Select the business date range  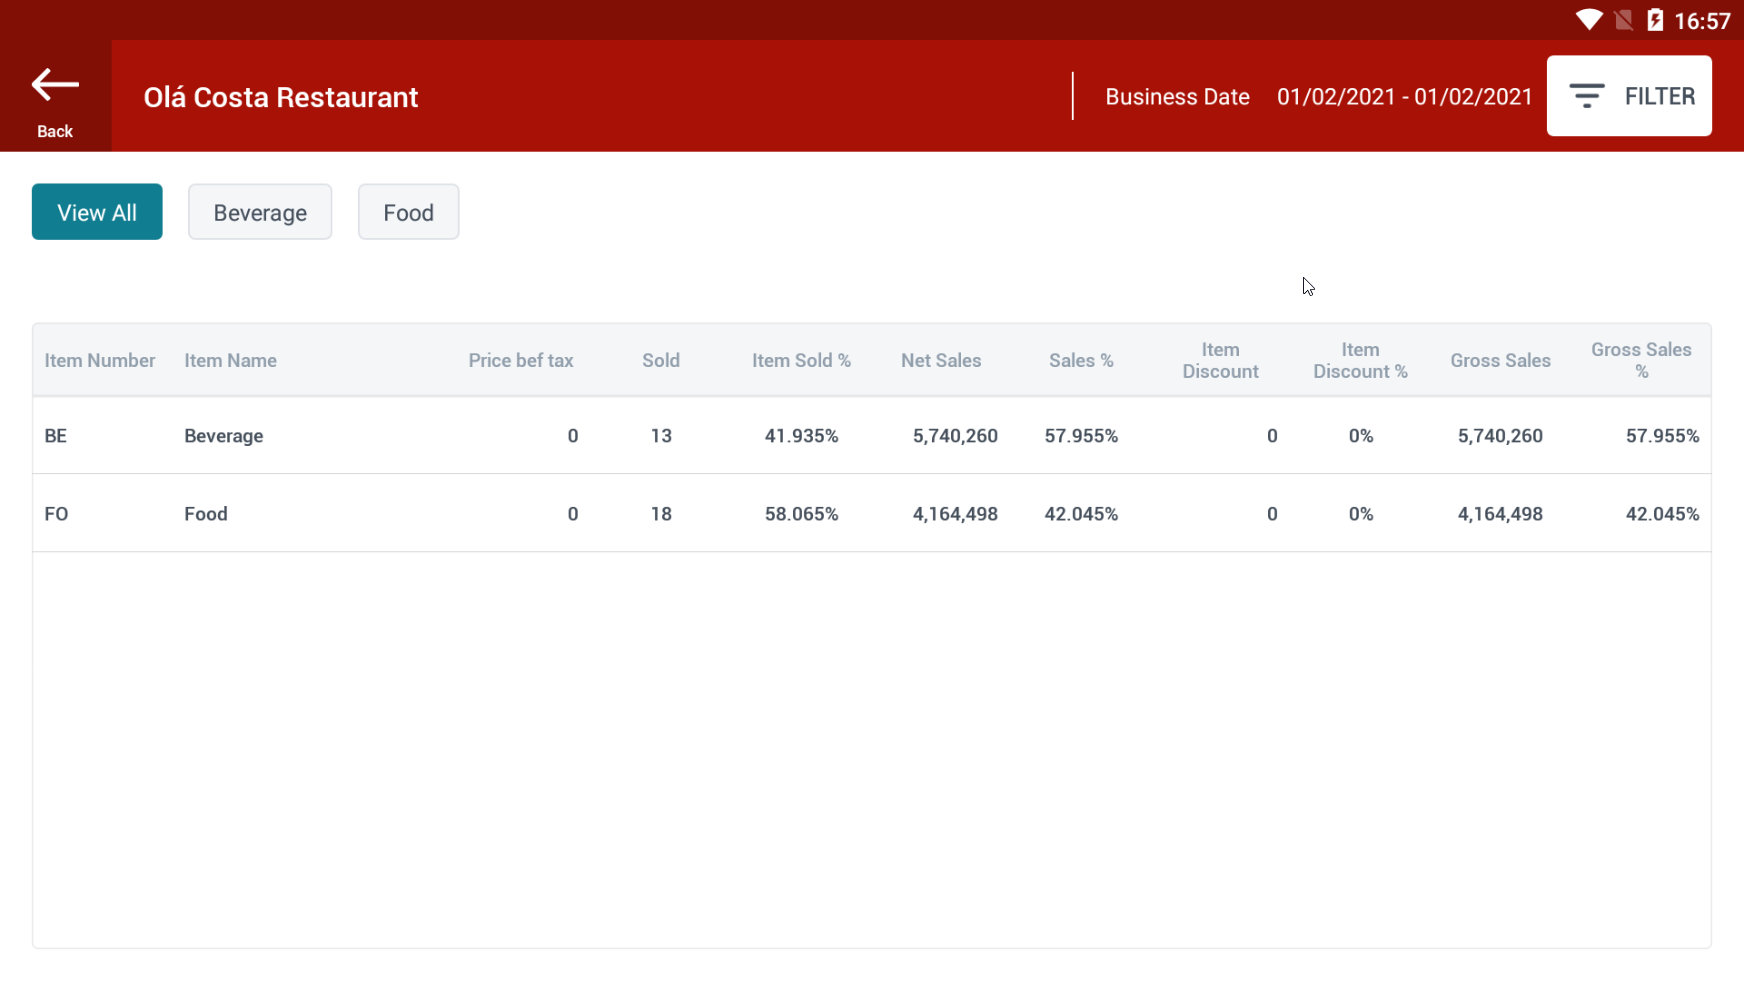[x=1404, y=97]
